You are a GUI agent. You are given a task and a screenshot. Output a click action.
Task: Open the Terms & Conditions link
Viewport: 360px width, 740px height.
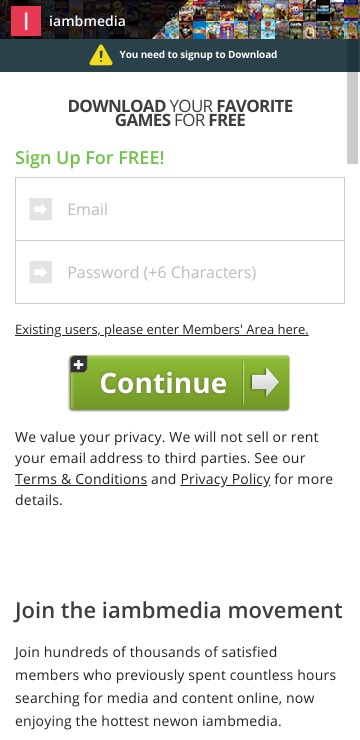81,479
